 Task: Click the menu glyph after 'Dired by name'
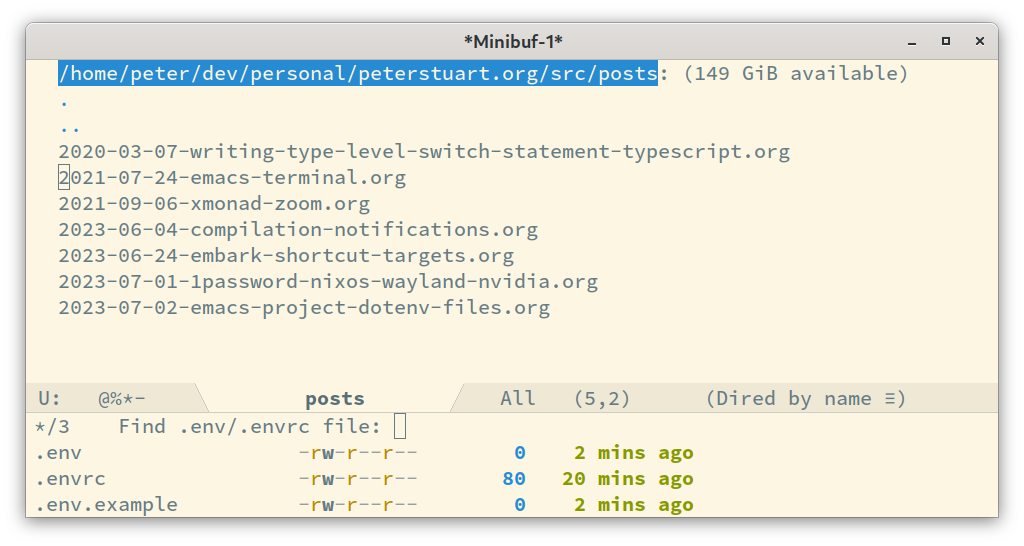click(890, 398)
